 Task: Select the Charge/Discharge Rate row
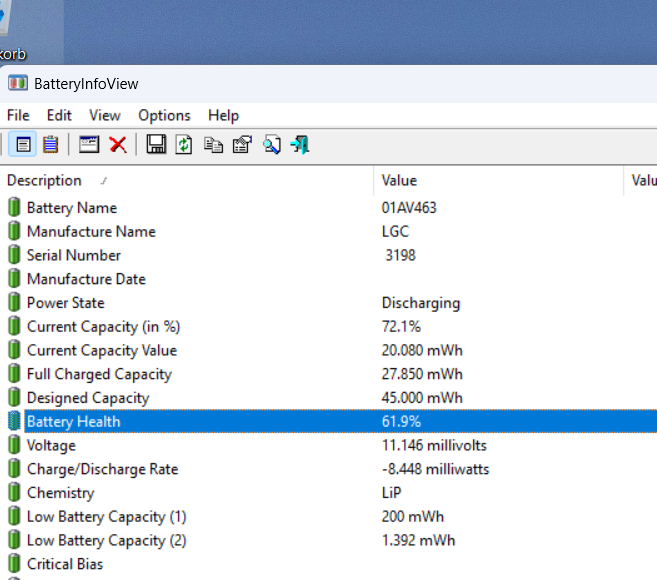(328, 469)
